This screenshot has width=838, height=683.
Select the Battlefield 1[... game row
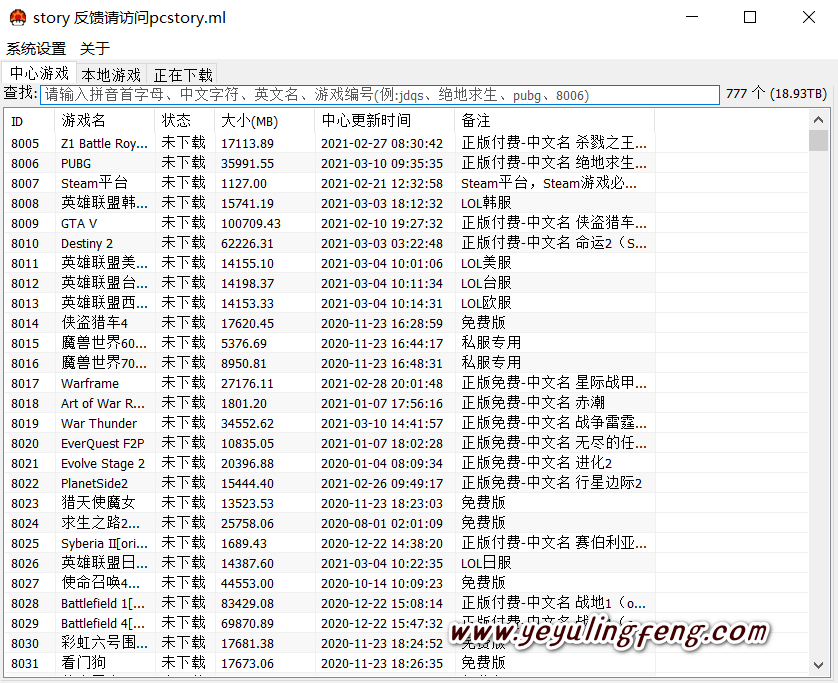pyautogui.click(x=406, y=603)
